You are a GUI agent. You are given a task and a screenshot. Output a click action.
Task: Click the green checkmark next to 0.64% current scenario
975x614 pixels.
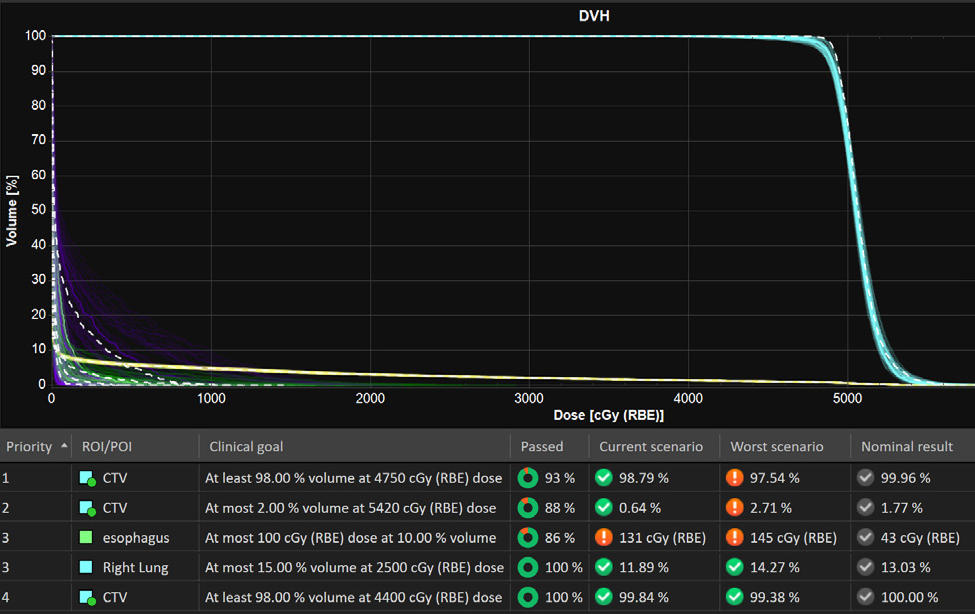[x=604, y=508]
